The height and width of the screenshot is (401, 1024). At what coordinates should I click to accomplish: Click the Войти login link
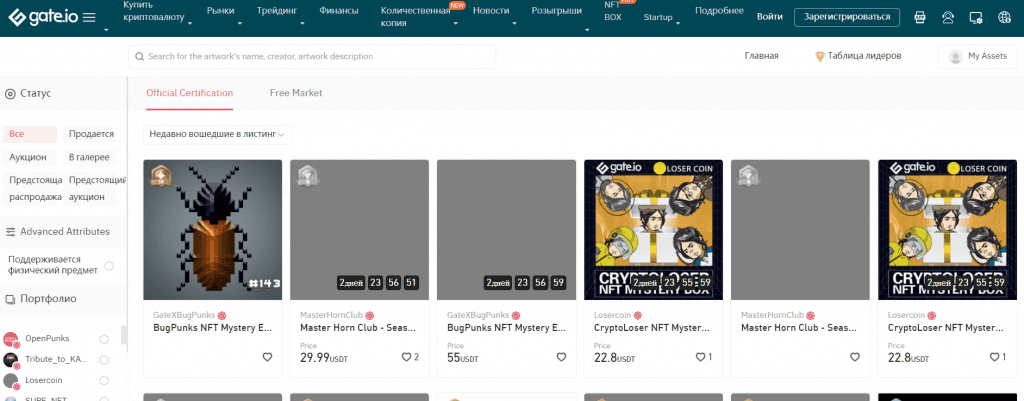click(x=770, y=17)
